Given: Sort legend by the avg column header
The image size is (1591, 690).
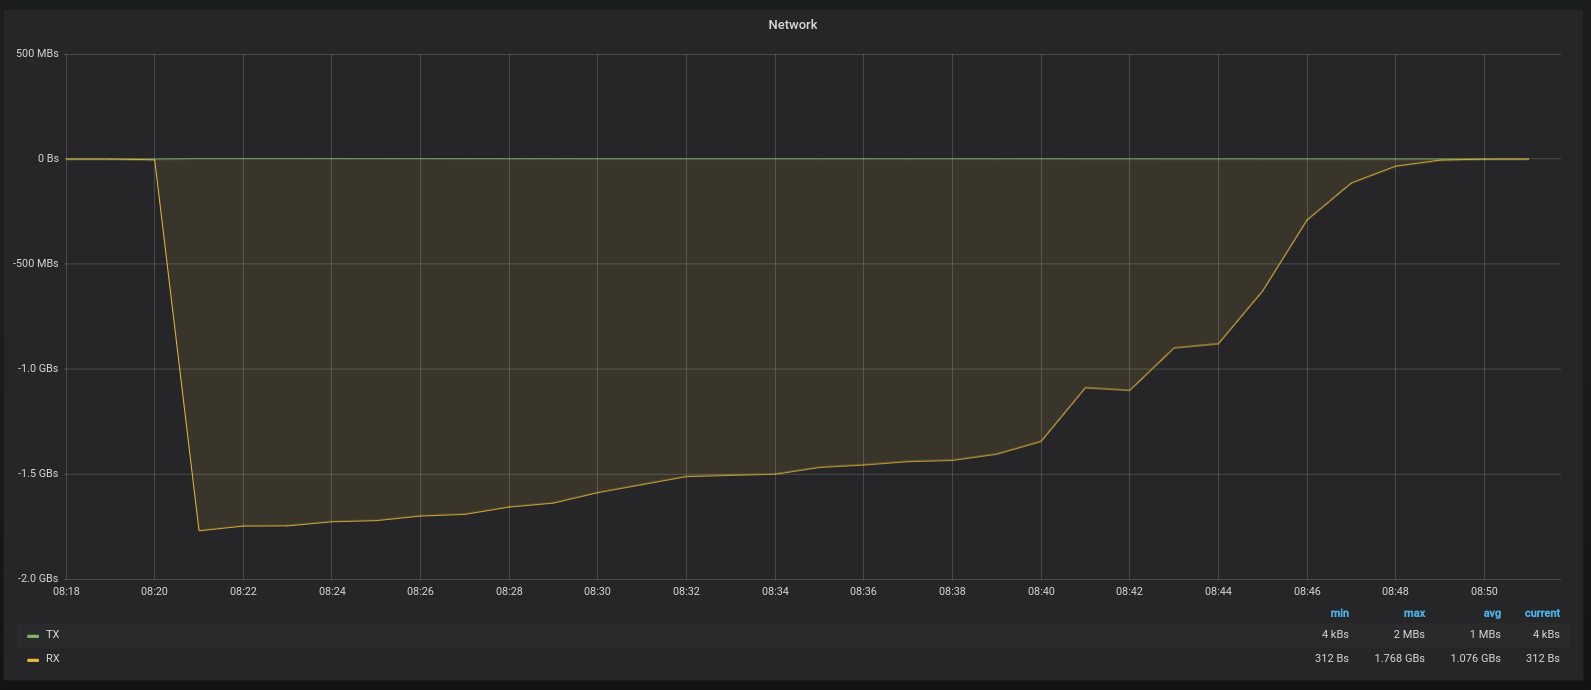Looking at the screenshot, I should coord(1492,613).
